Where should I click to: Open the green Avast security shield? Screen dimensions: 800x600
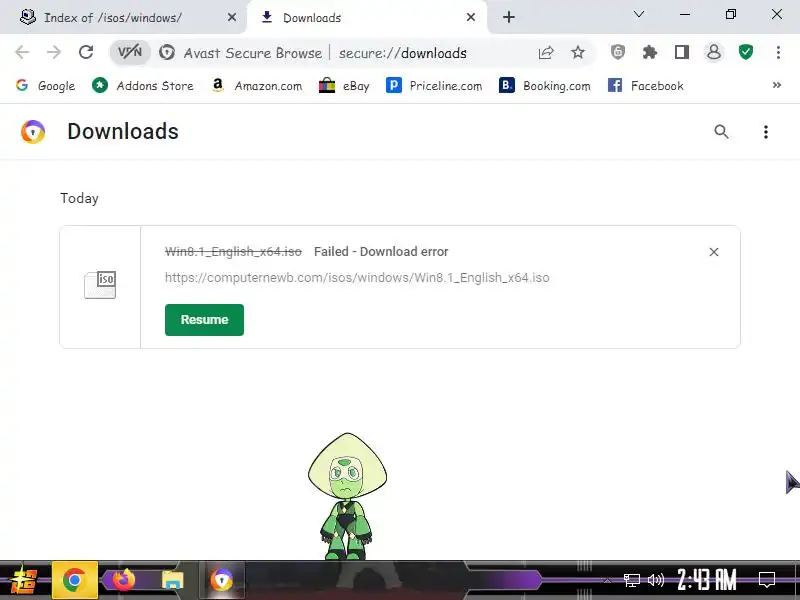[x=746, y=52]
